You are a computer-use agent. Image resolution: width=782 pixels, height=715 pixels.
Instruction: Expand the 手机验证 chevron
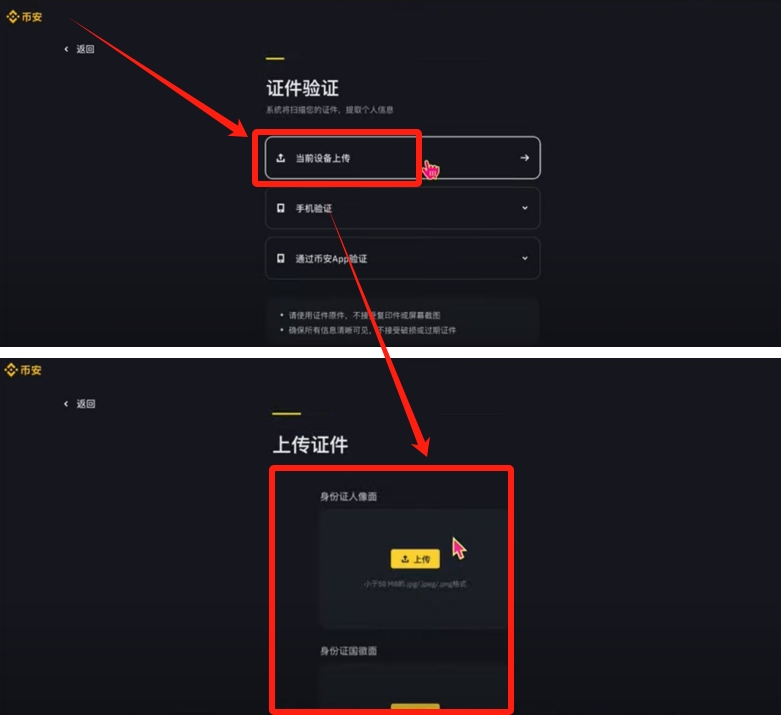[x=525, y=208]
